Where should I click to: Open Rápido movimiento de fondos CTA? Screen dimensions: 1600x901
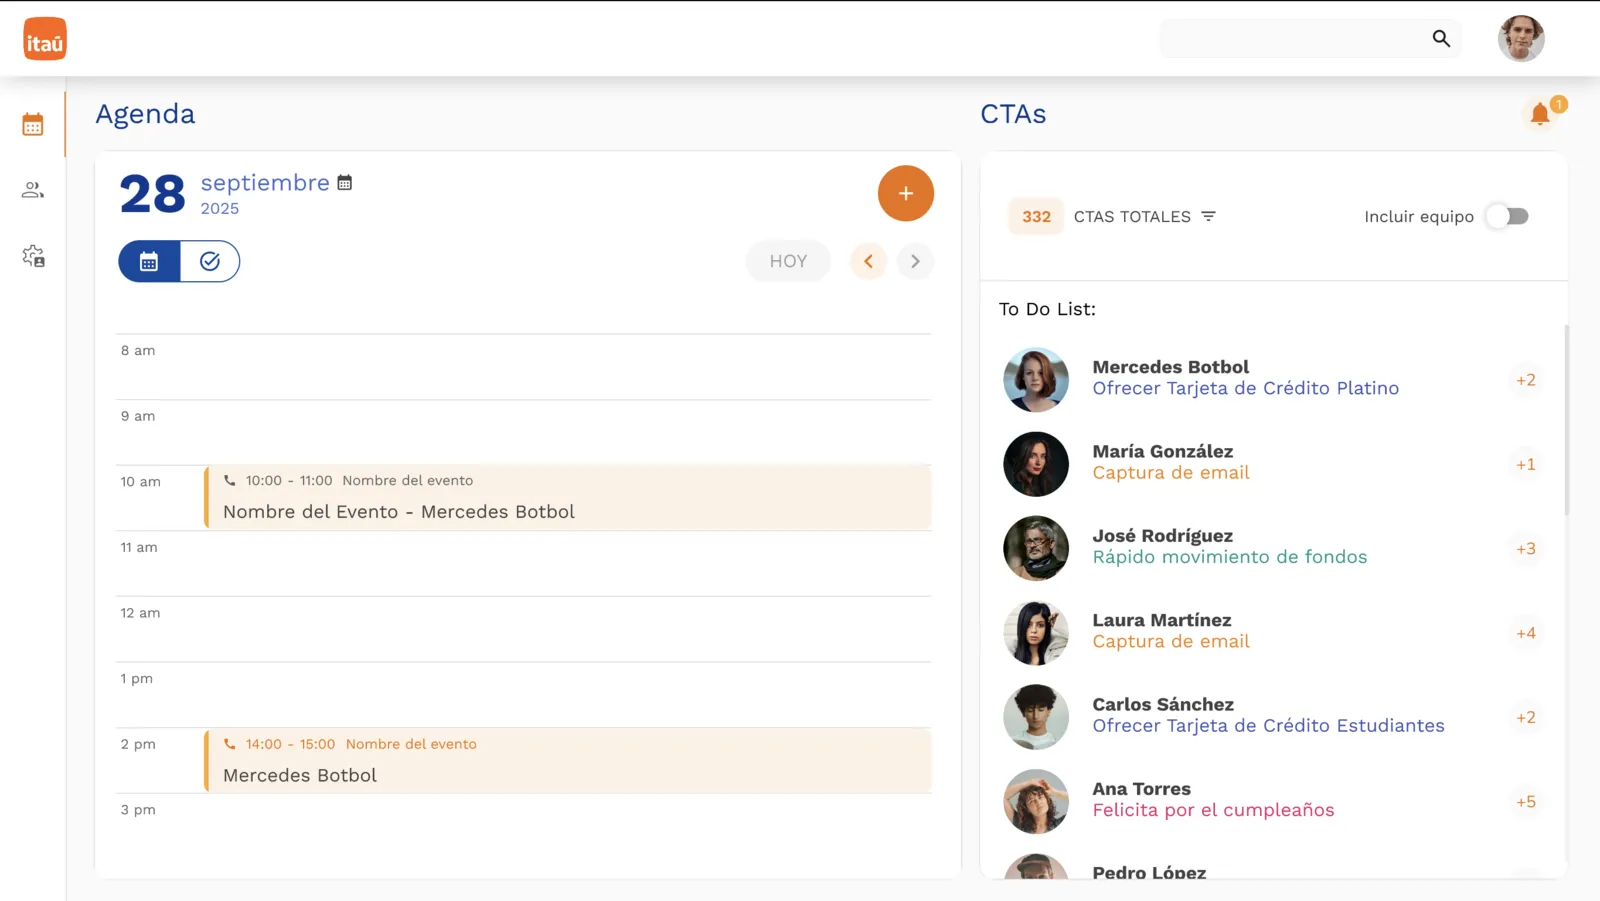tap(1230, 557)
